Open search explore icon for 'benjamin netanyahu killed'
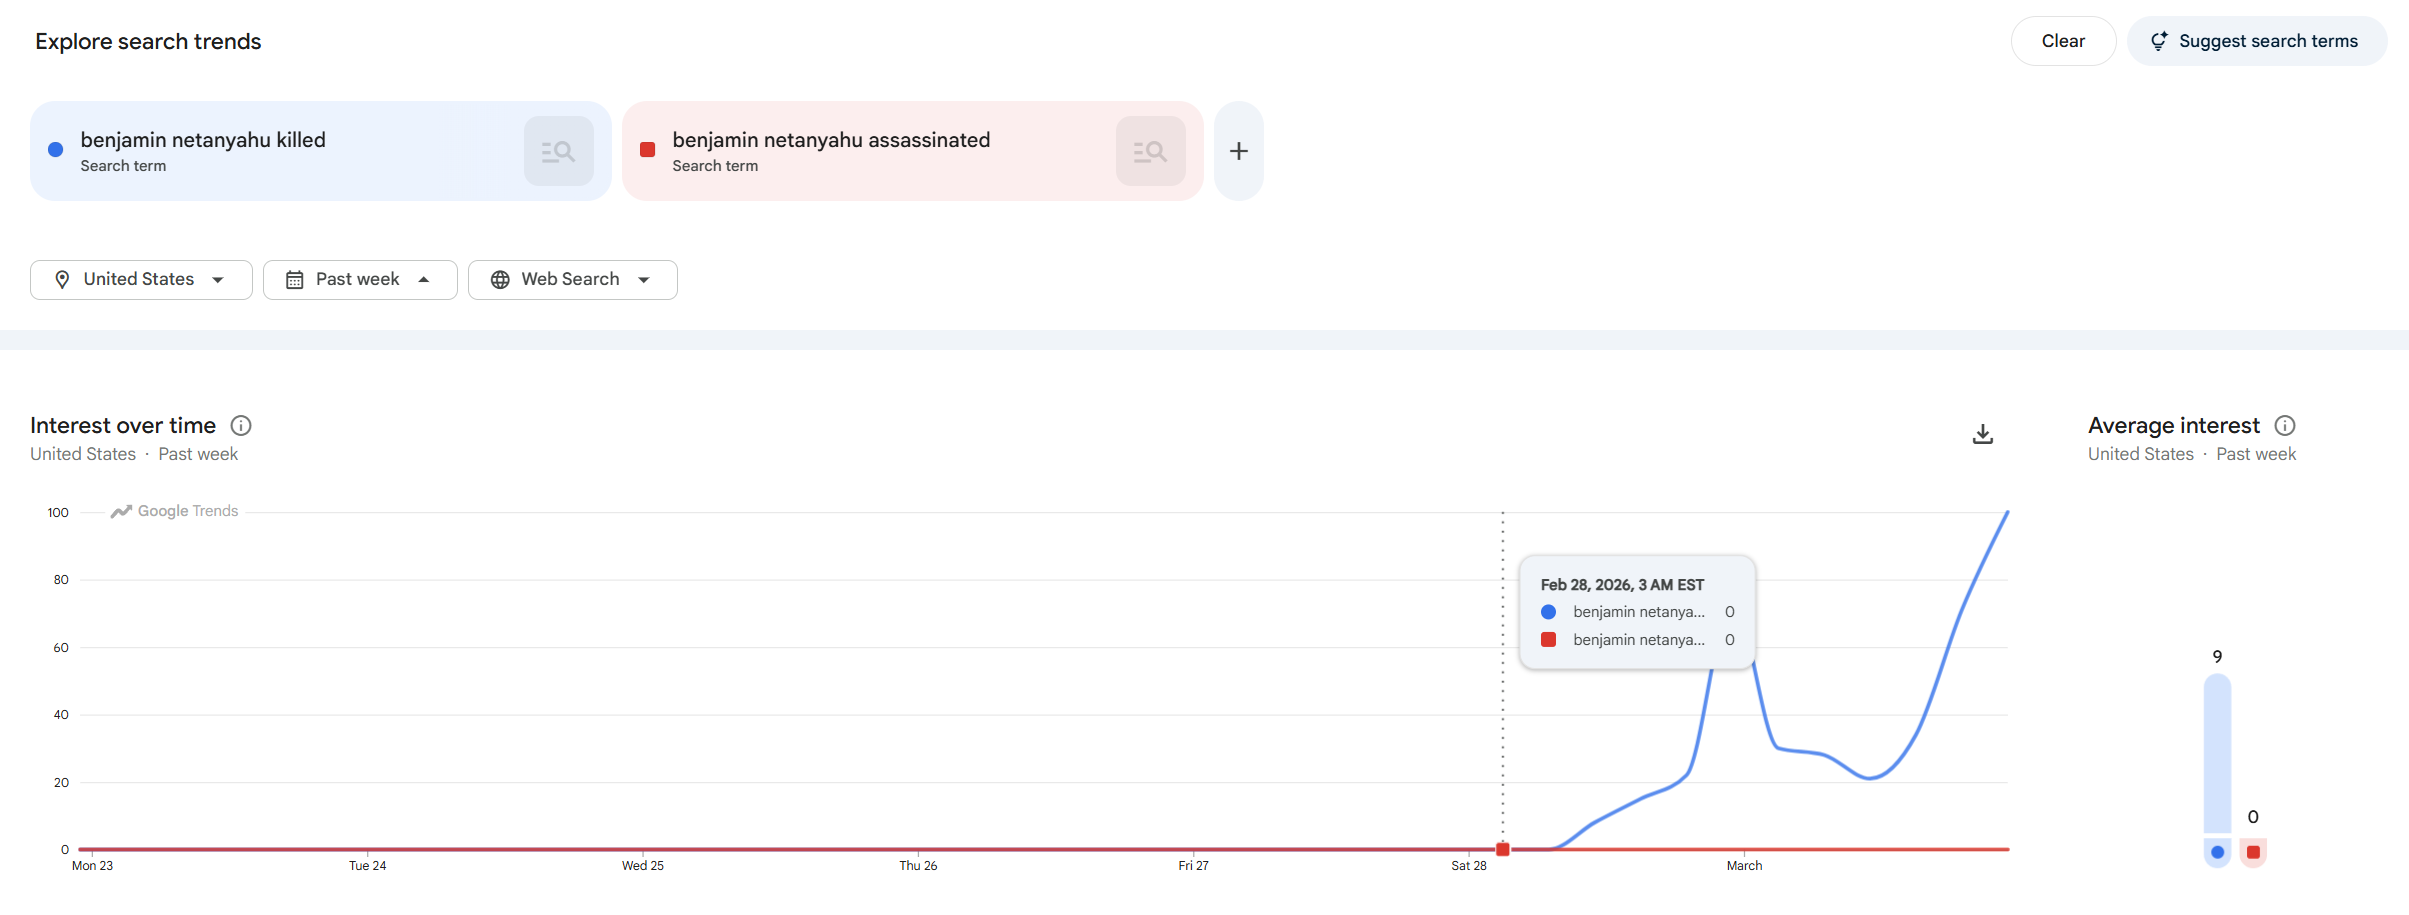 click(558, 151)
